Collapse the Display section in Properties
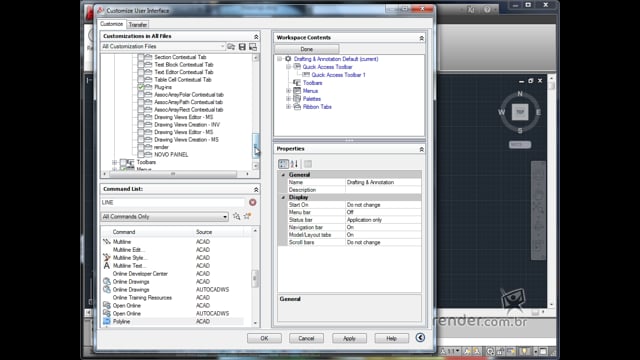 point(283,197)
